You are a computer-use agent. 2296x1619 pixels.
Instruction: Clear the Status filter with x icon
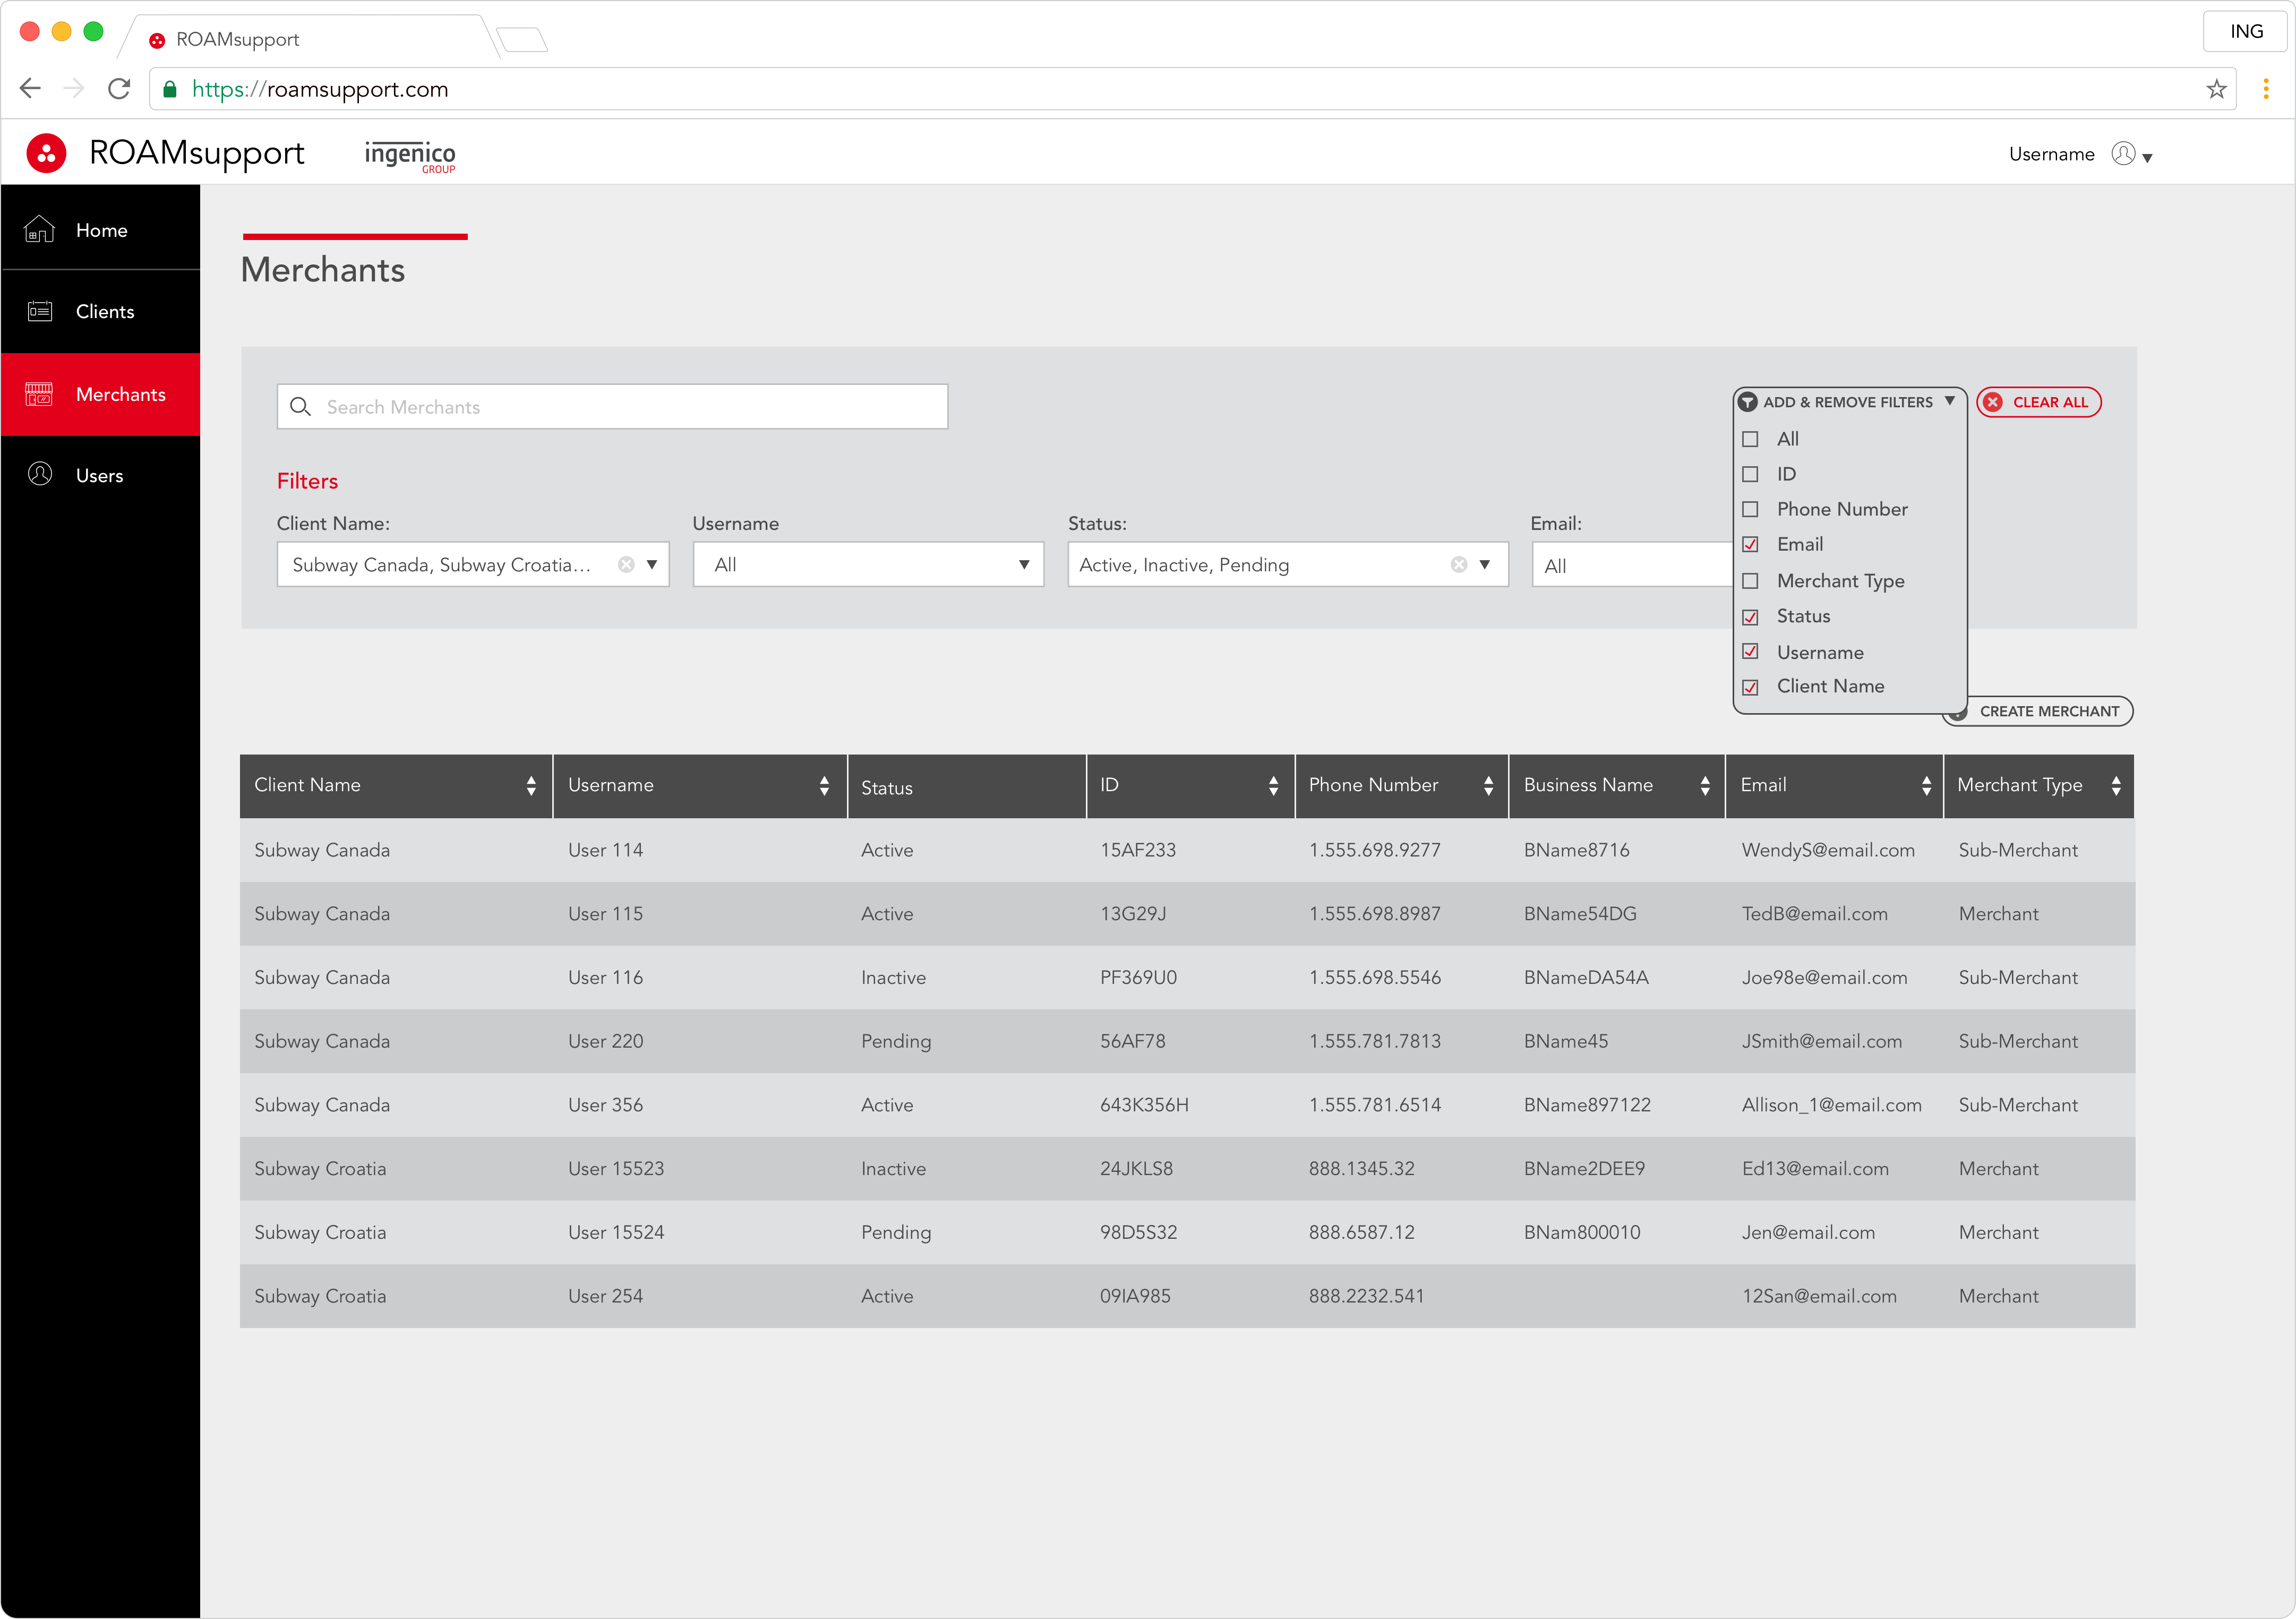1459,565
